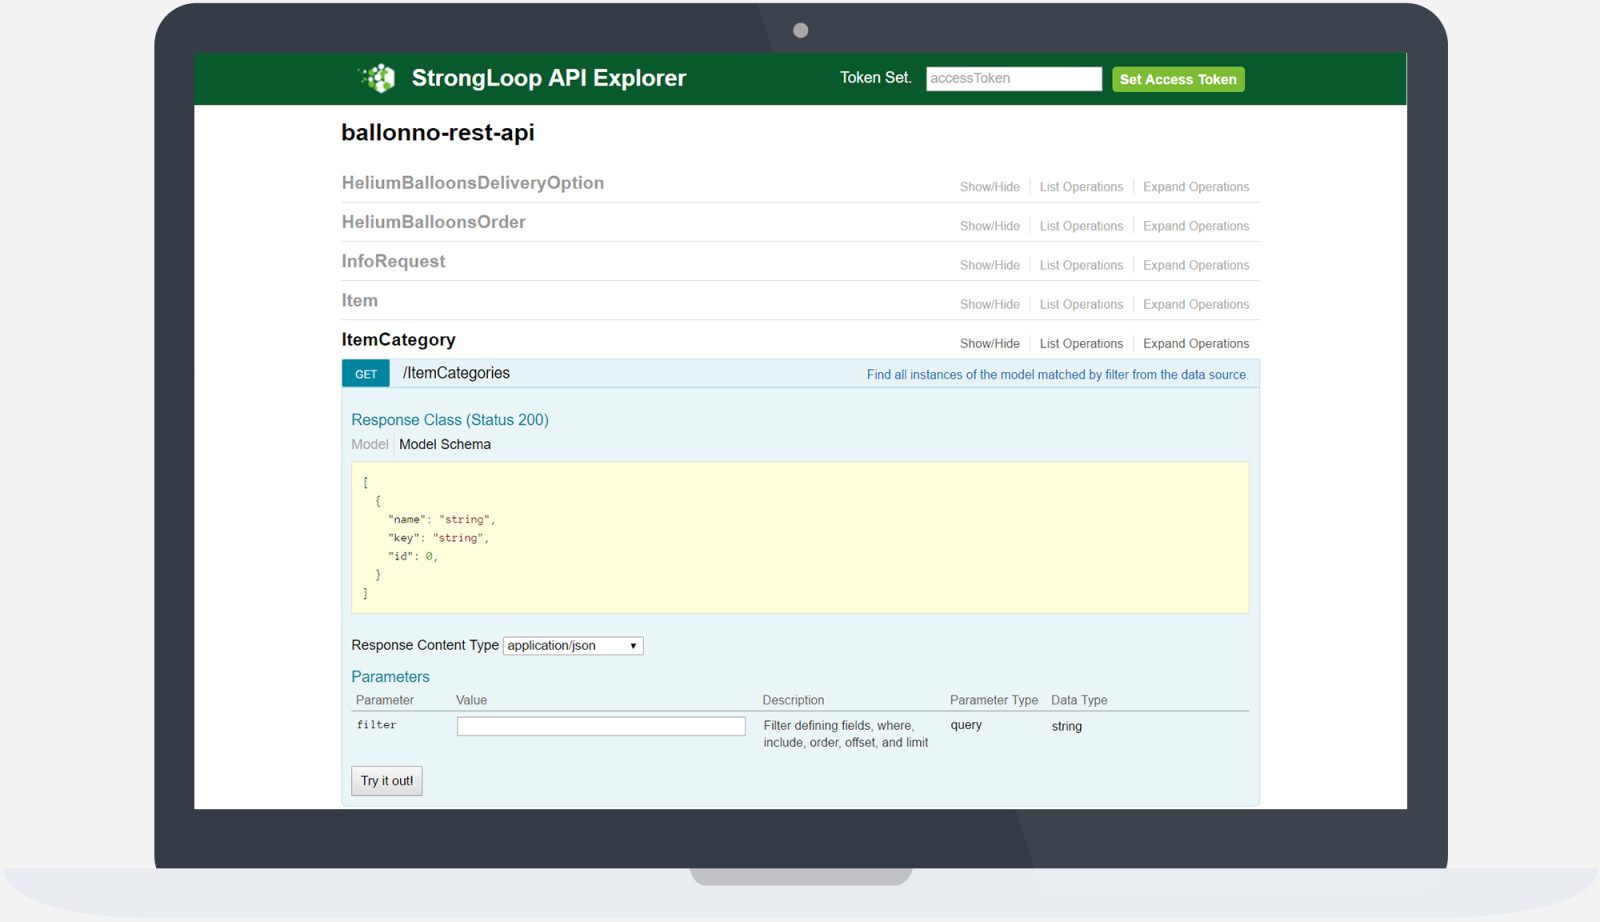This screenshot has height=922, width=1600.
Task: Click the GET method badge
Action: click(366, 374)
